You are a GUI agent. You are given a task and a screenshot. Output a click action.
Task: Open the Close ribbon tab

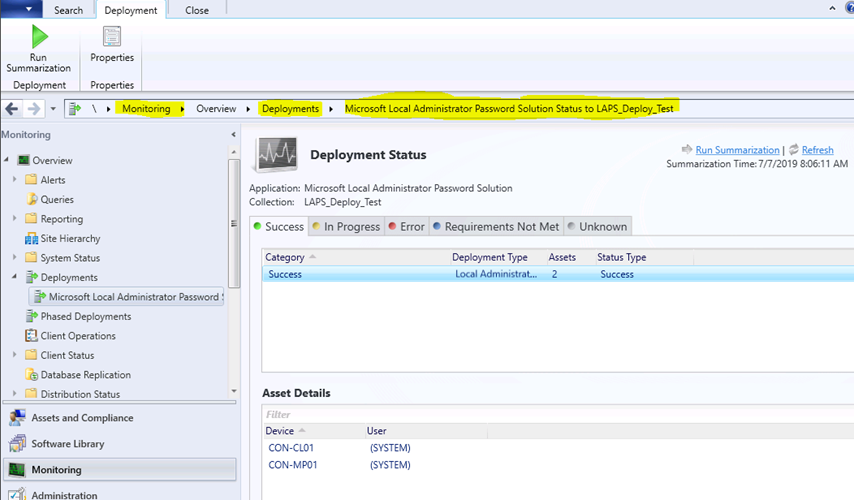click(197, 10)
